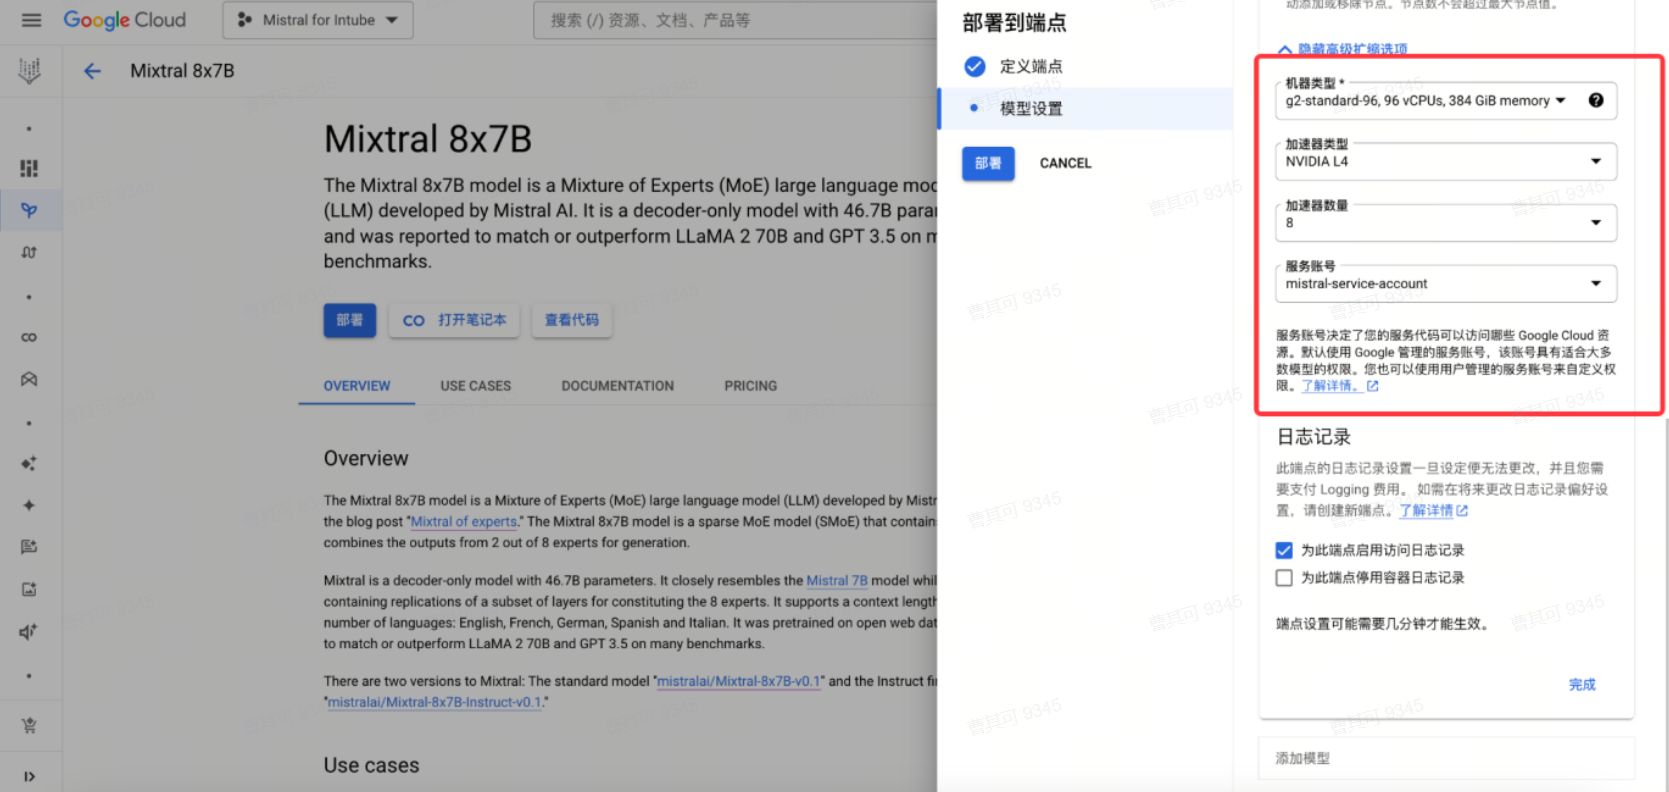Open the Vertex AI logo icon

click(x=29, y=70)
